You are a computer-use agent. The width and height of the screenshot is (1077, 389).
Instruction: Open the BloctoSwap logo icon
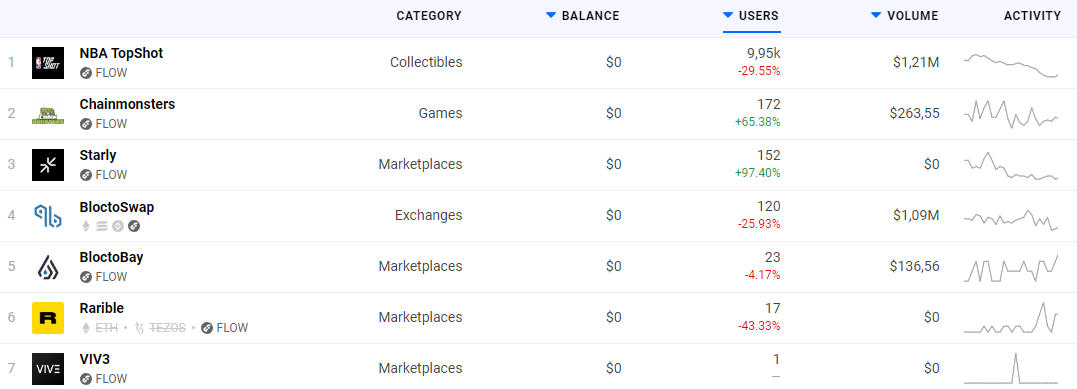pyautogui.click(x=48, y=216)
